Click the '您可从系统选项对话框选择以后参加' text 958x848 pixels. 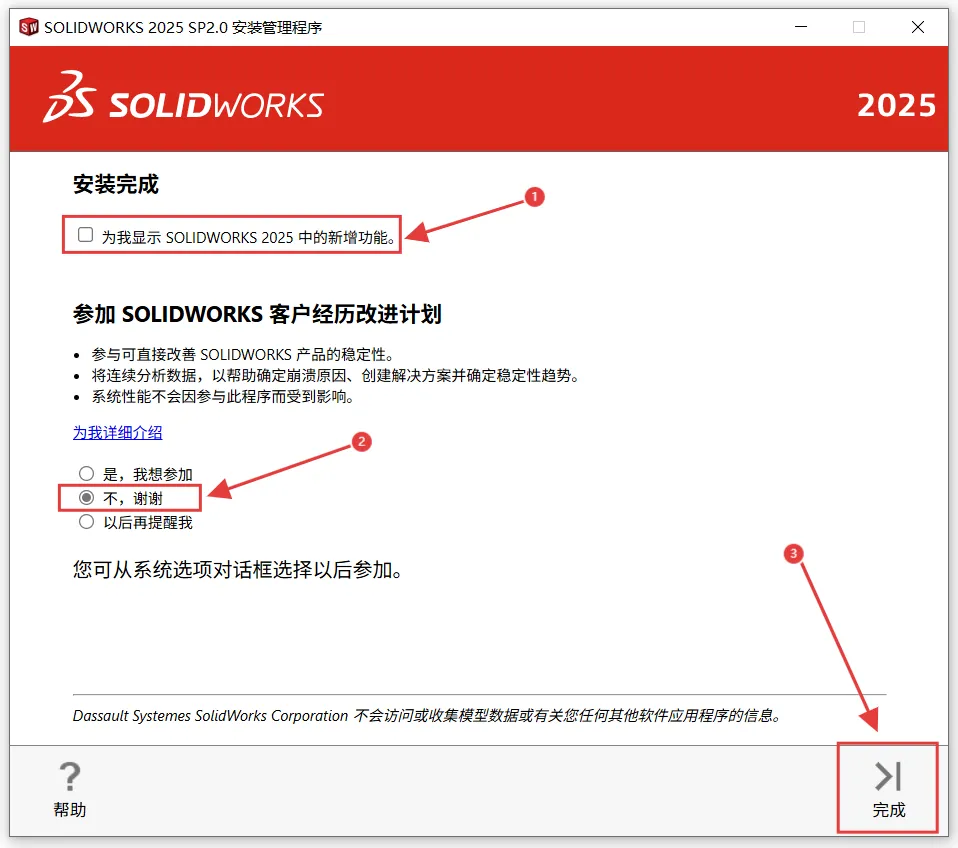[x=237, y=569]
